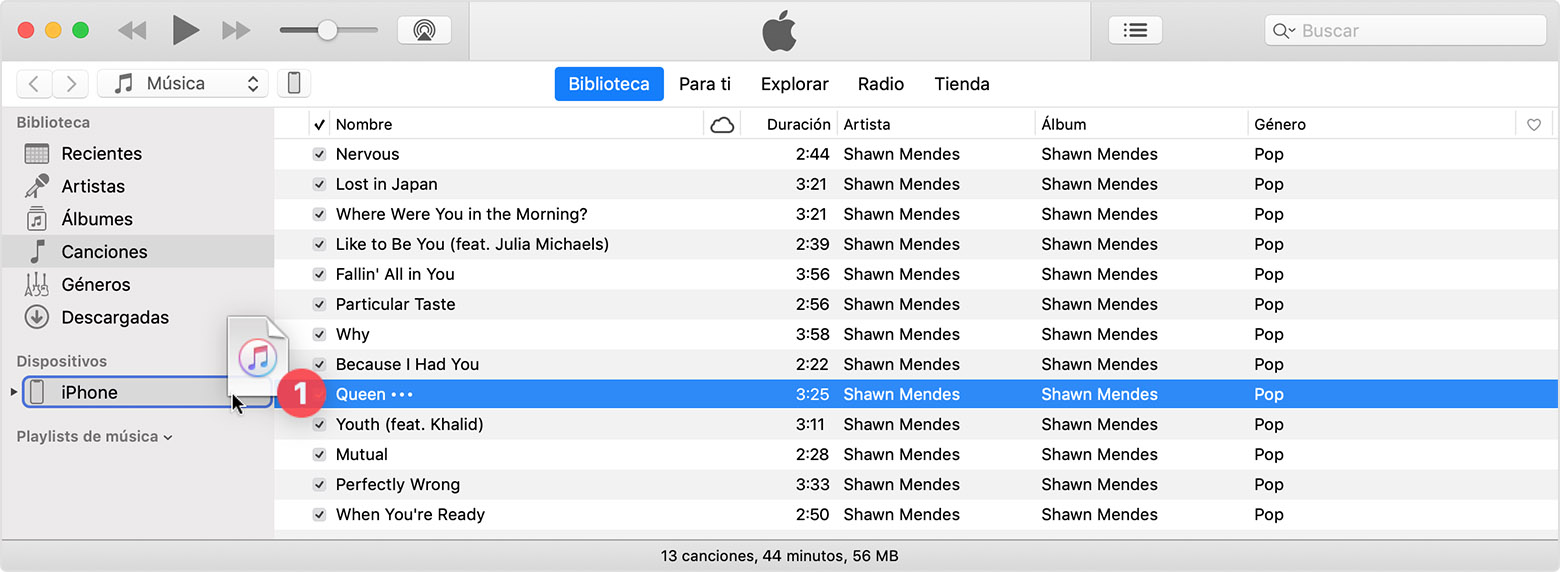Screen dimensions: 1560x572
Task: Collapse the Playlists de música section
Action: click(168, 437)
